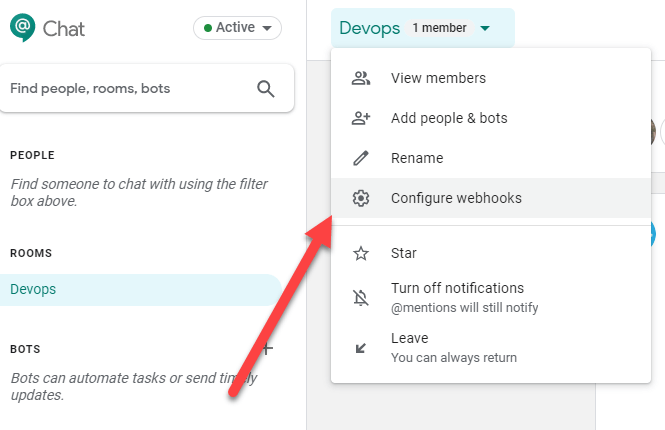Viewport: 665px width, 430px height.
Task: Click the Star icon in menu
Action: [361, 254]
